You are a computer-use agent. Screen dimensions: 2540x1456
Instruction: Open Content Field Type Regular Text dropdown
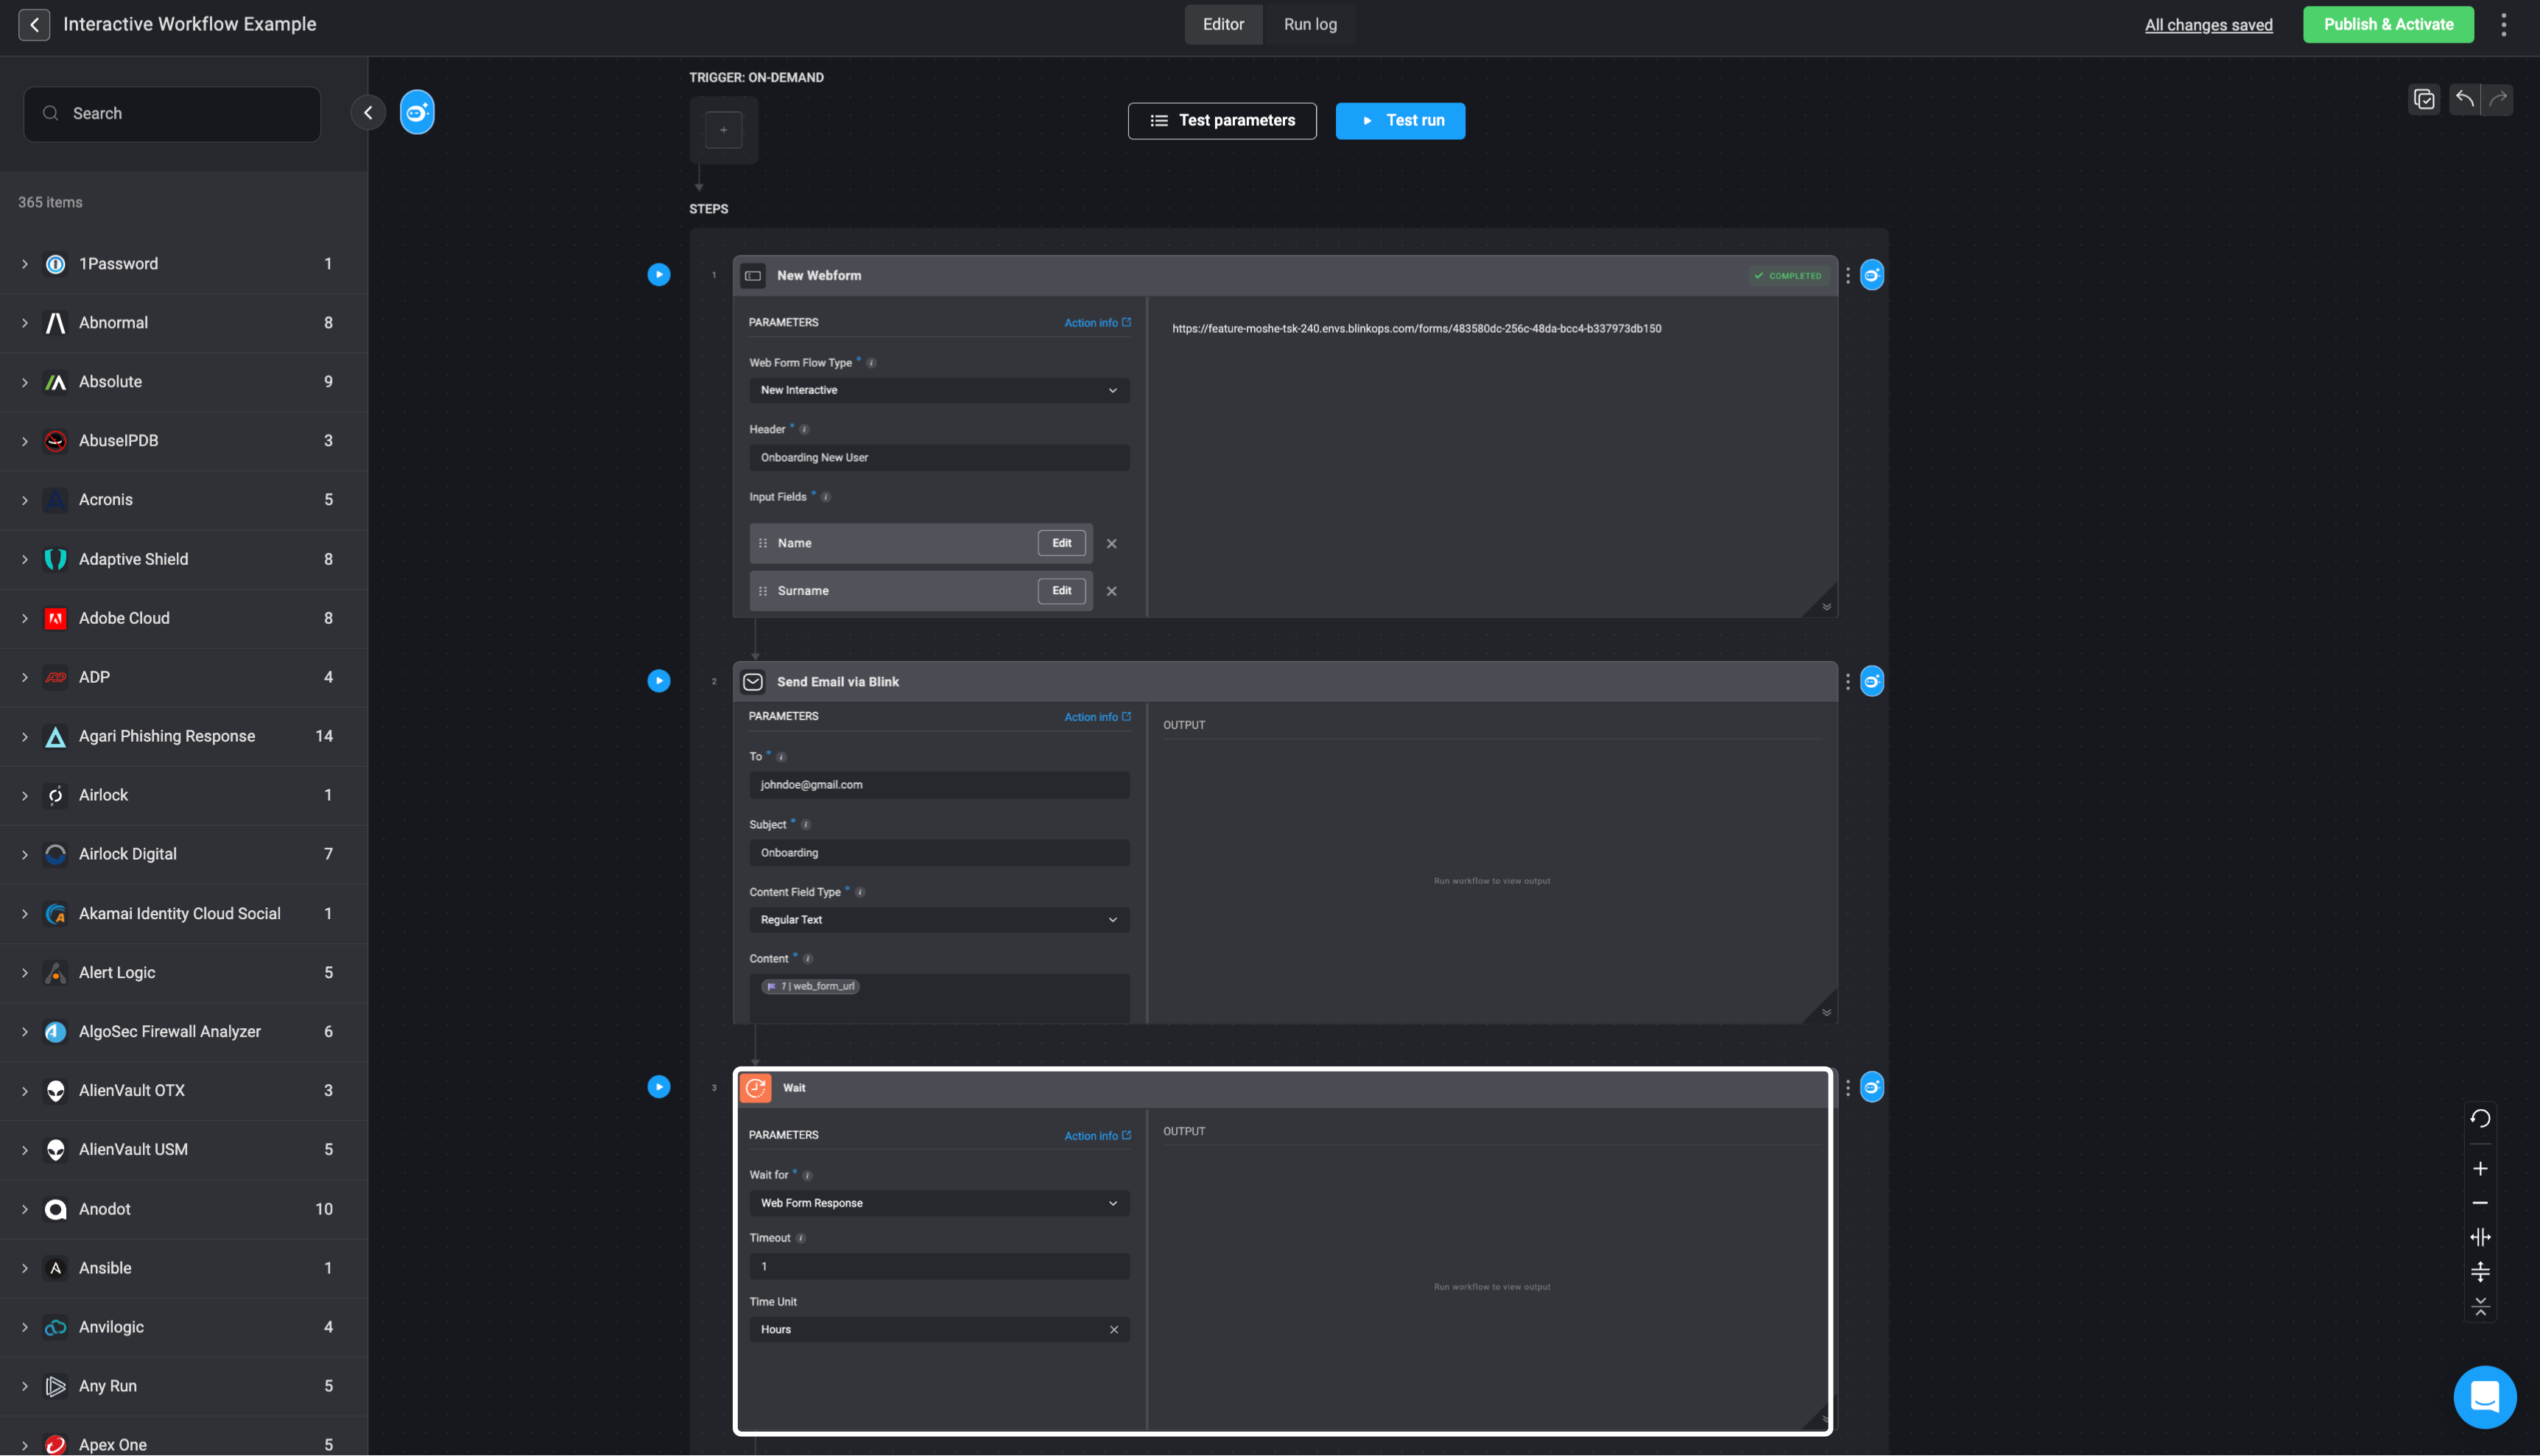pyautogui.click(x=938, y=919)
